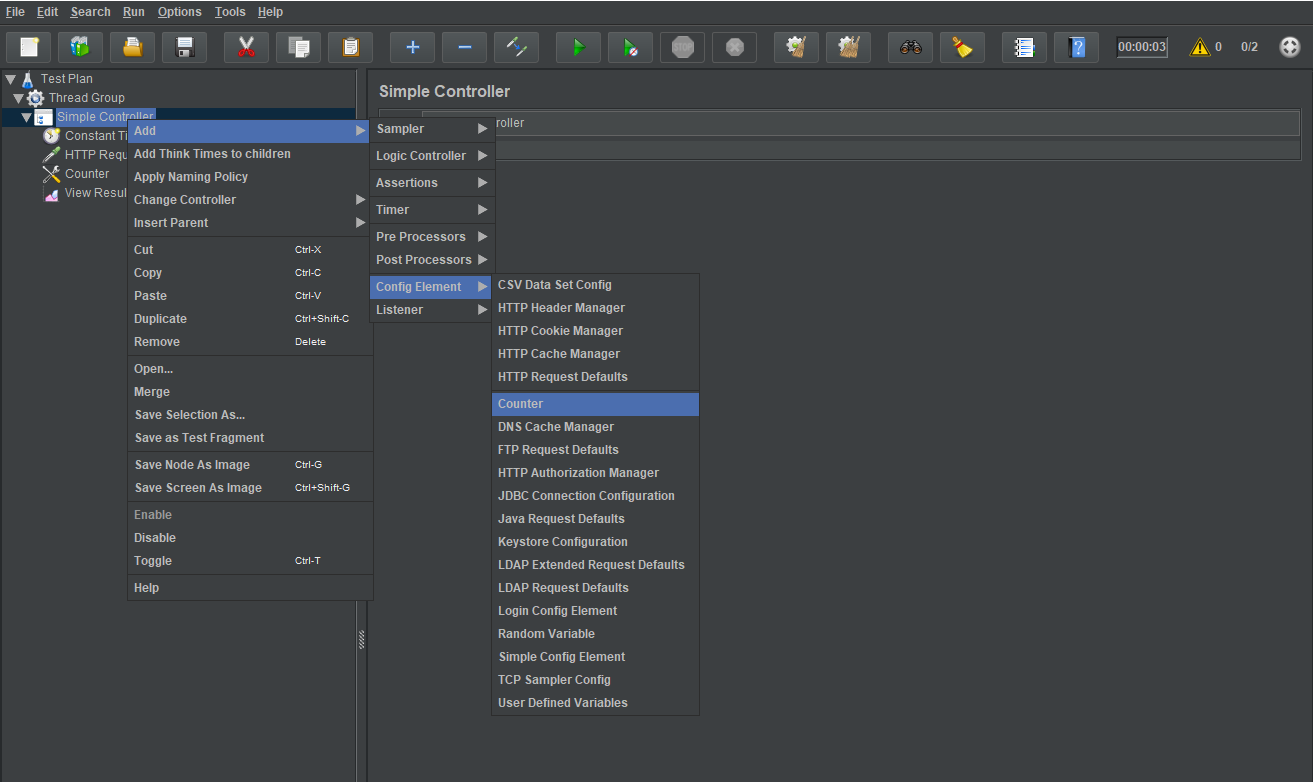Click the Collapse All minus icon

464,47
